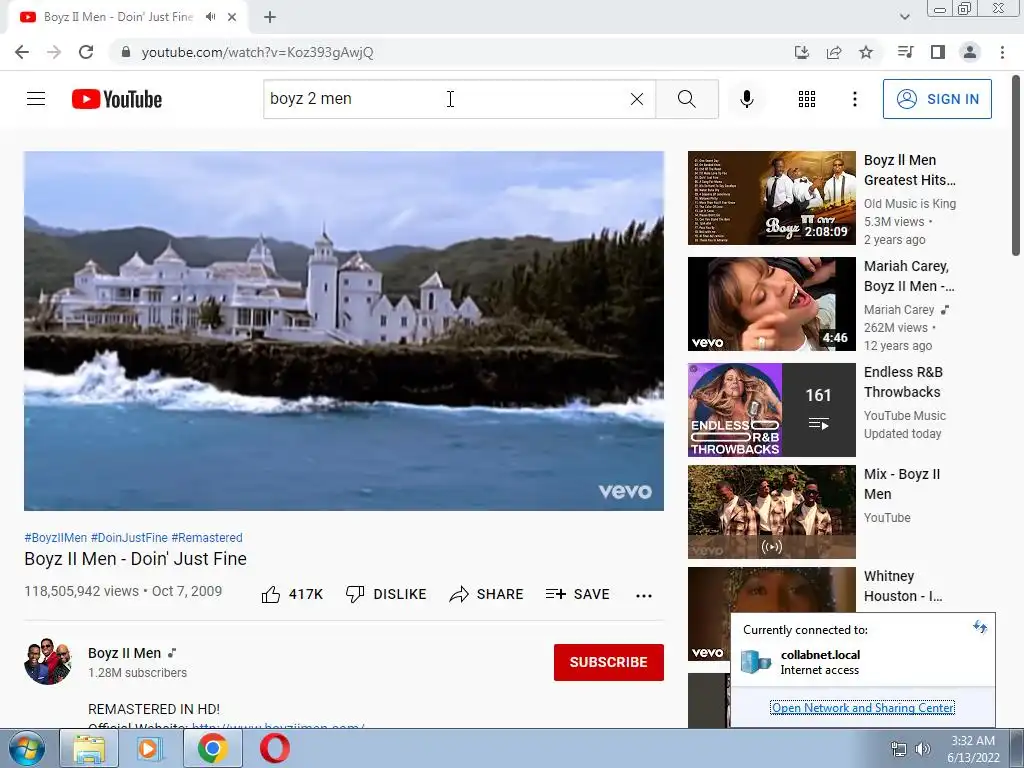Reload the YouTube page
This screenshot has width=1024, height=768.
click(86, 52)
